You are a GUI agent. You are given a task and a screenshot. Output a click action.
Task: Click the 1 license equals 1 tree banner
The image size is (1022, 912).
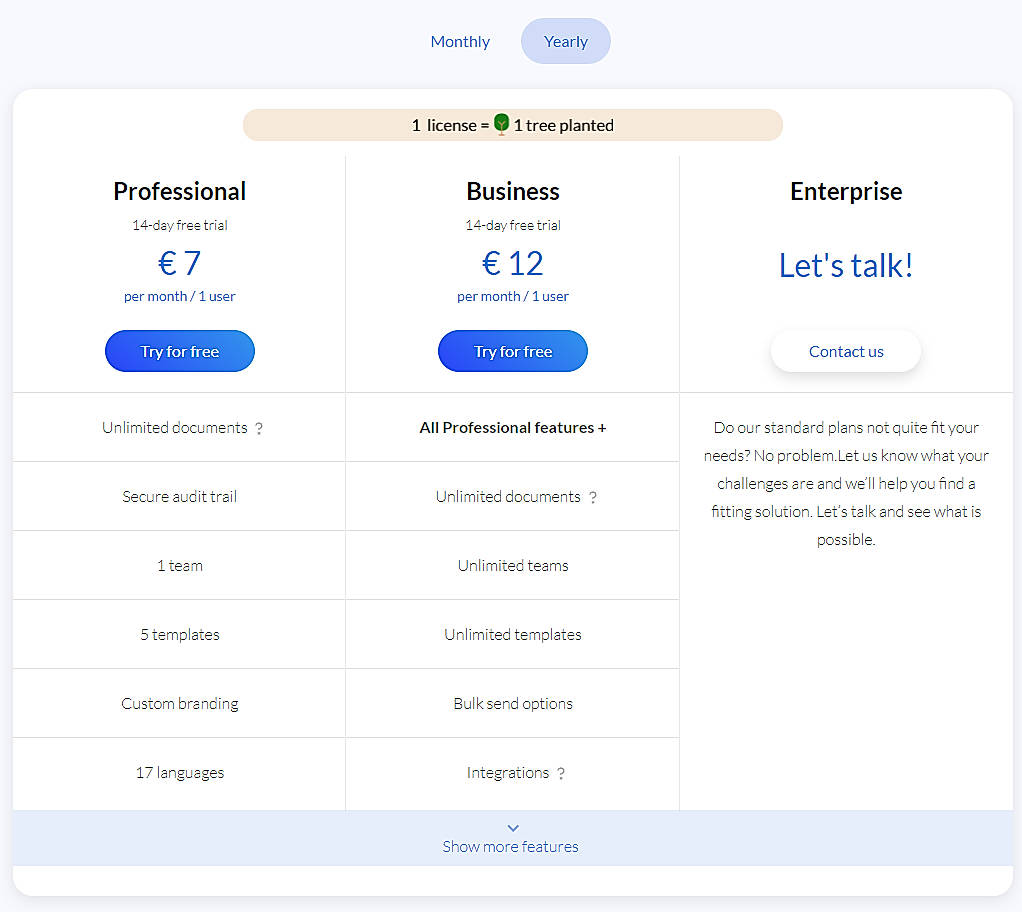(513, 124)
